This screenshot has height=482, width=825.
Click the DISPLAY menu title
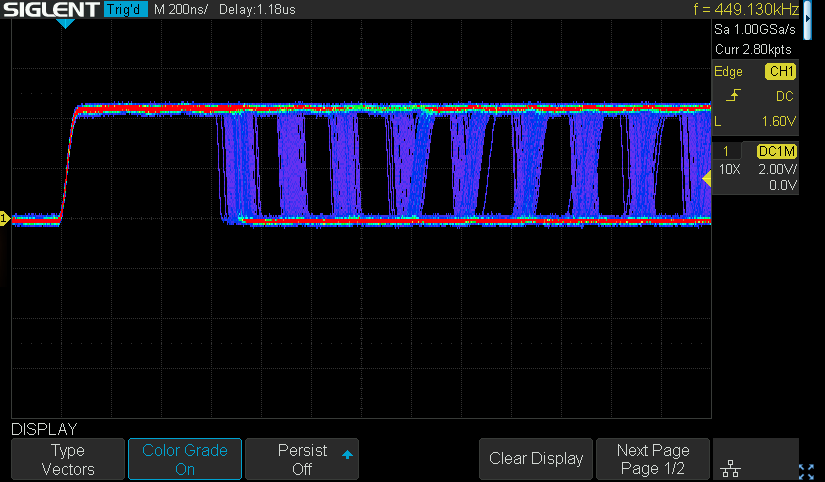(44, 429)
